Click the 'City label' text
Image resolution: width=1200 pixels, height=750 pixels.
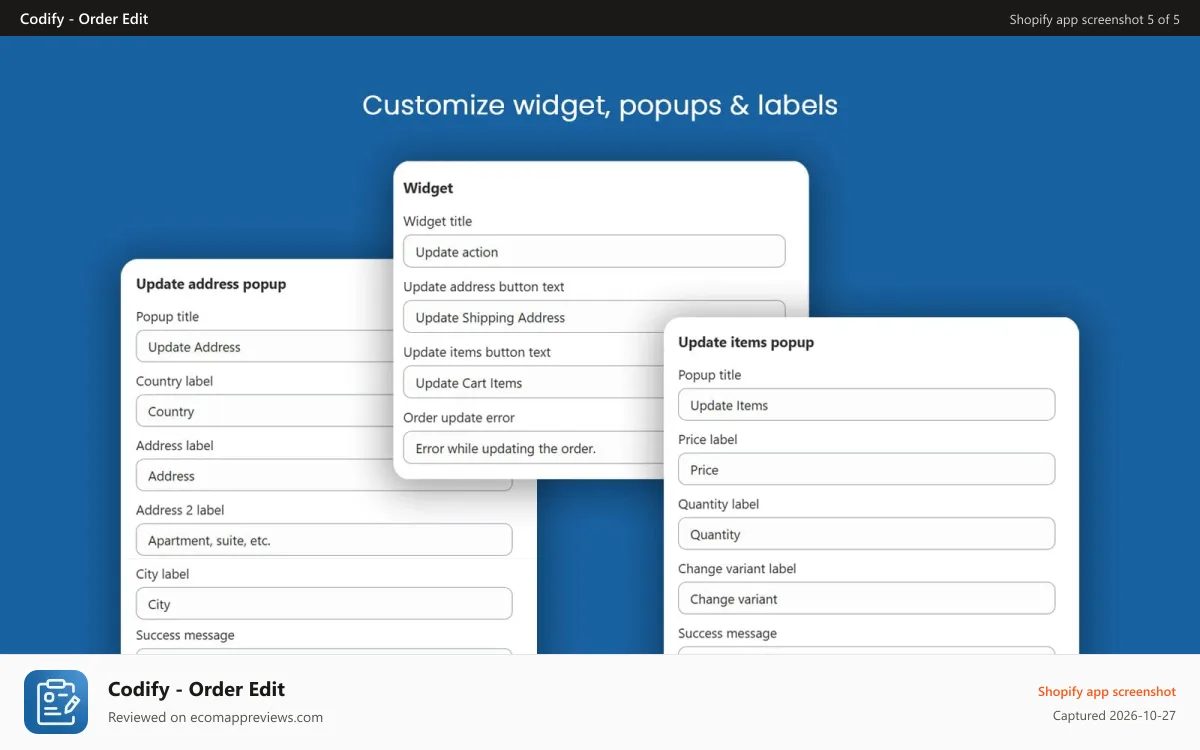tap(162, 574)
